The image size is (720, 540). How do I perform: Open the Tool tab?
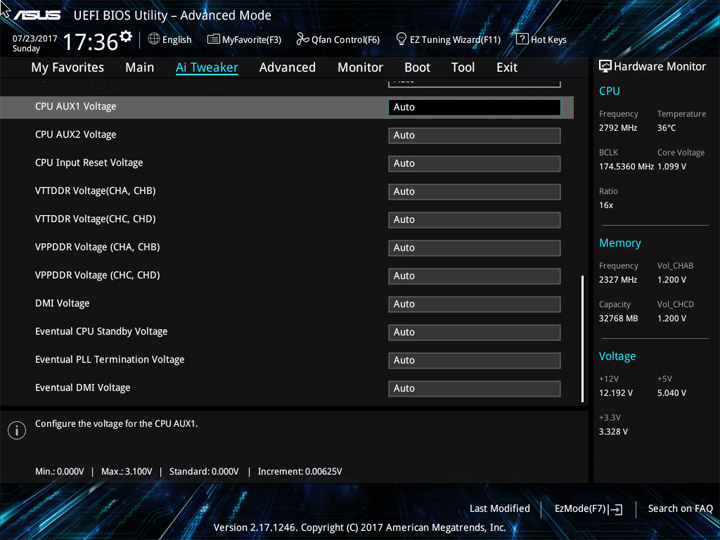[463, 68]
